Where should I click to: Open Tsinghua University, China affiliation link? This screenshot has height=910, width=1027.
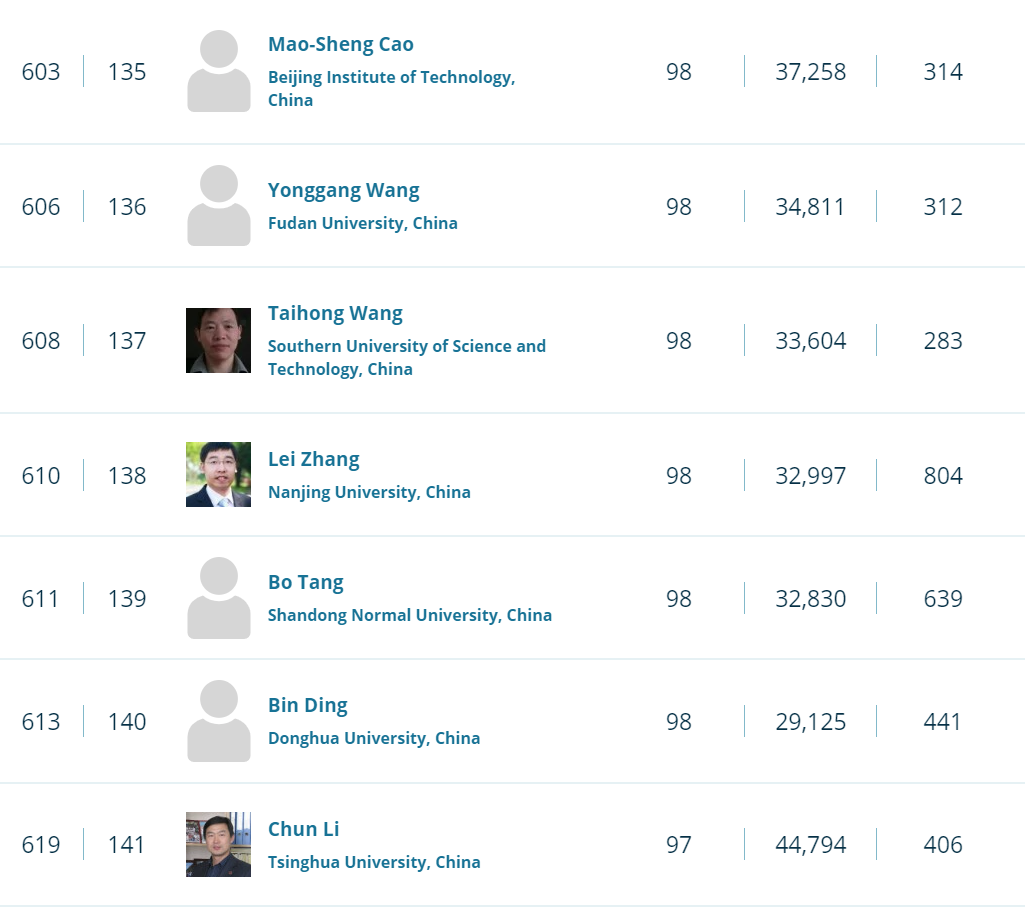tap(373, 862)
